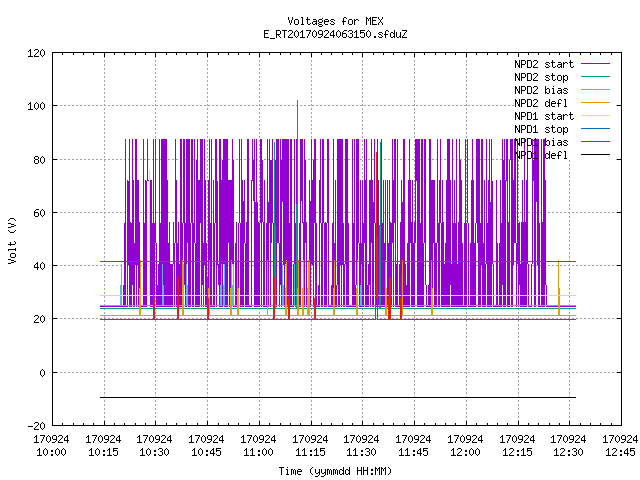The height and width of the screenshot is (480, 640).
Task: Click the 'NPD1 defl' legend label
Action: 541,156
